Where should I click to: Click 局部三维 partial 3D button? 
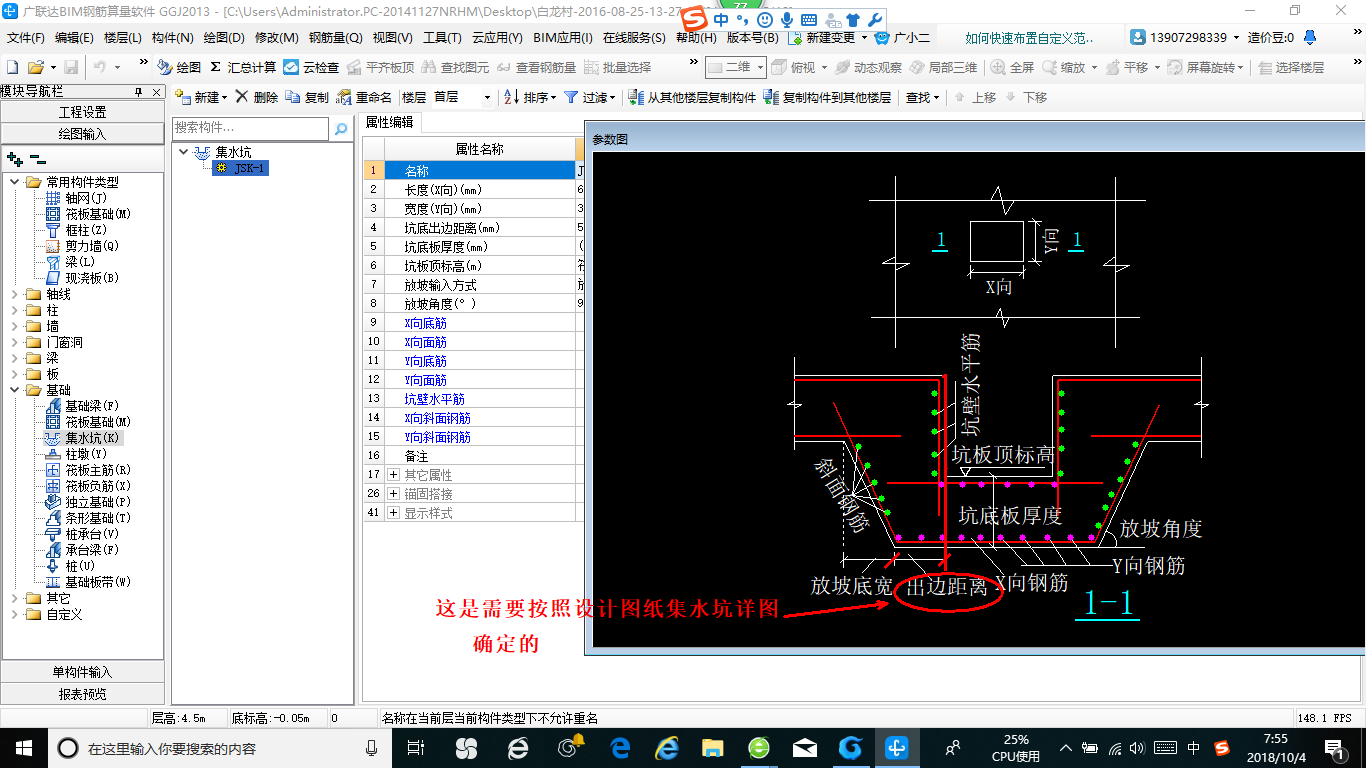tap(944, 67)
